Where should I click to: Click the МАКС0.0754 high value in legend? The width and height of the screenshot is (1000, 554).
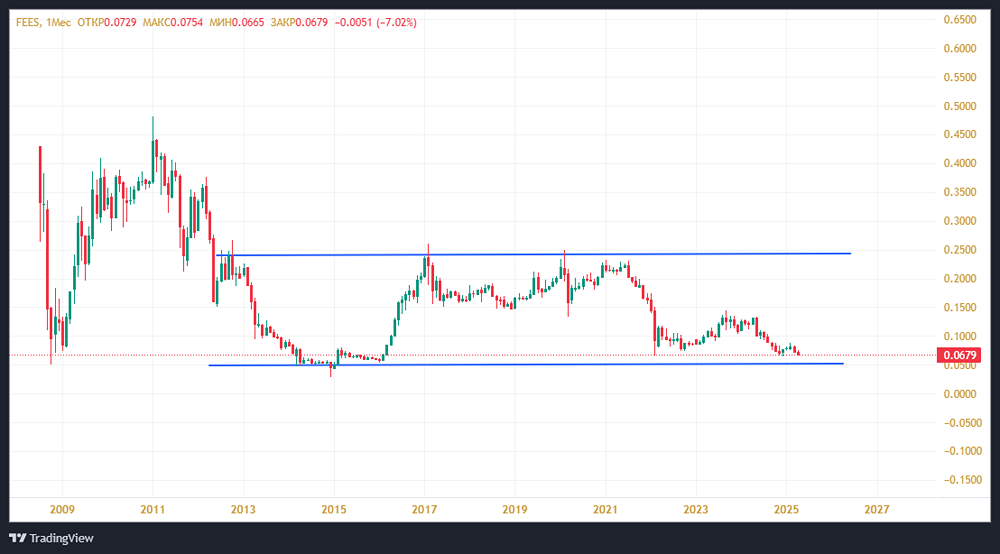coord(172,22)
